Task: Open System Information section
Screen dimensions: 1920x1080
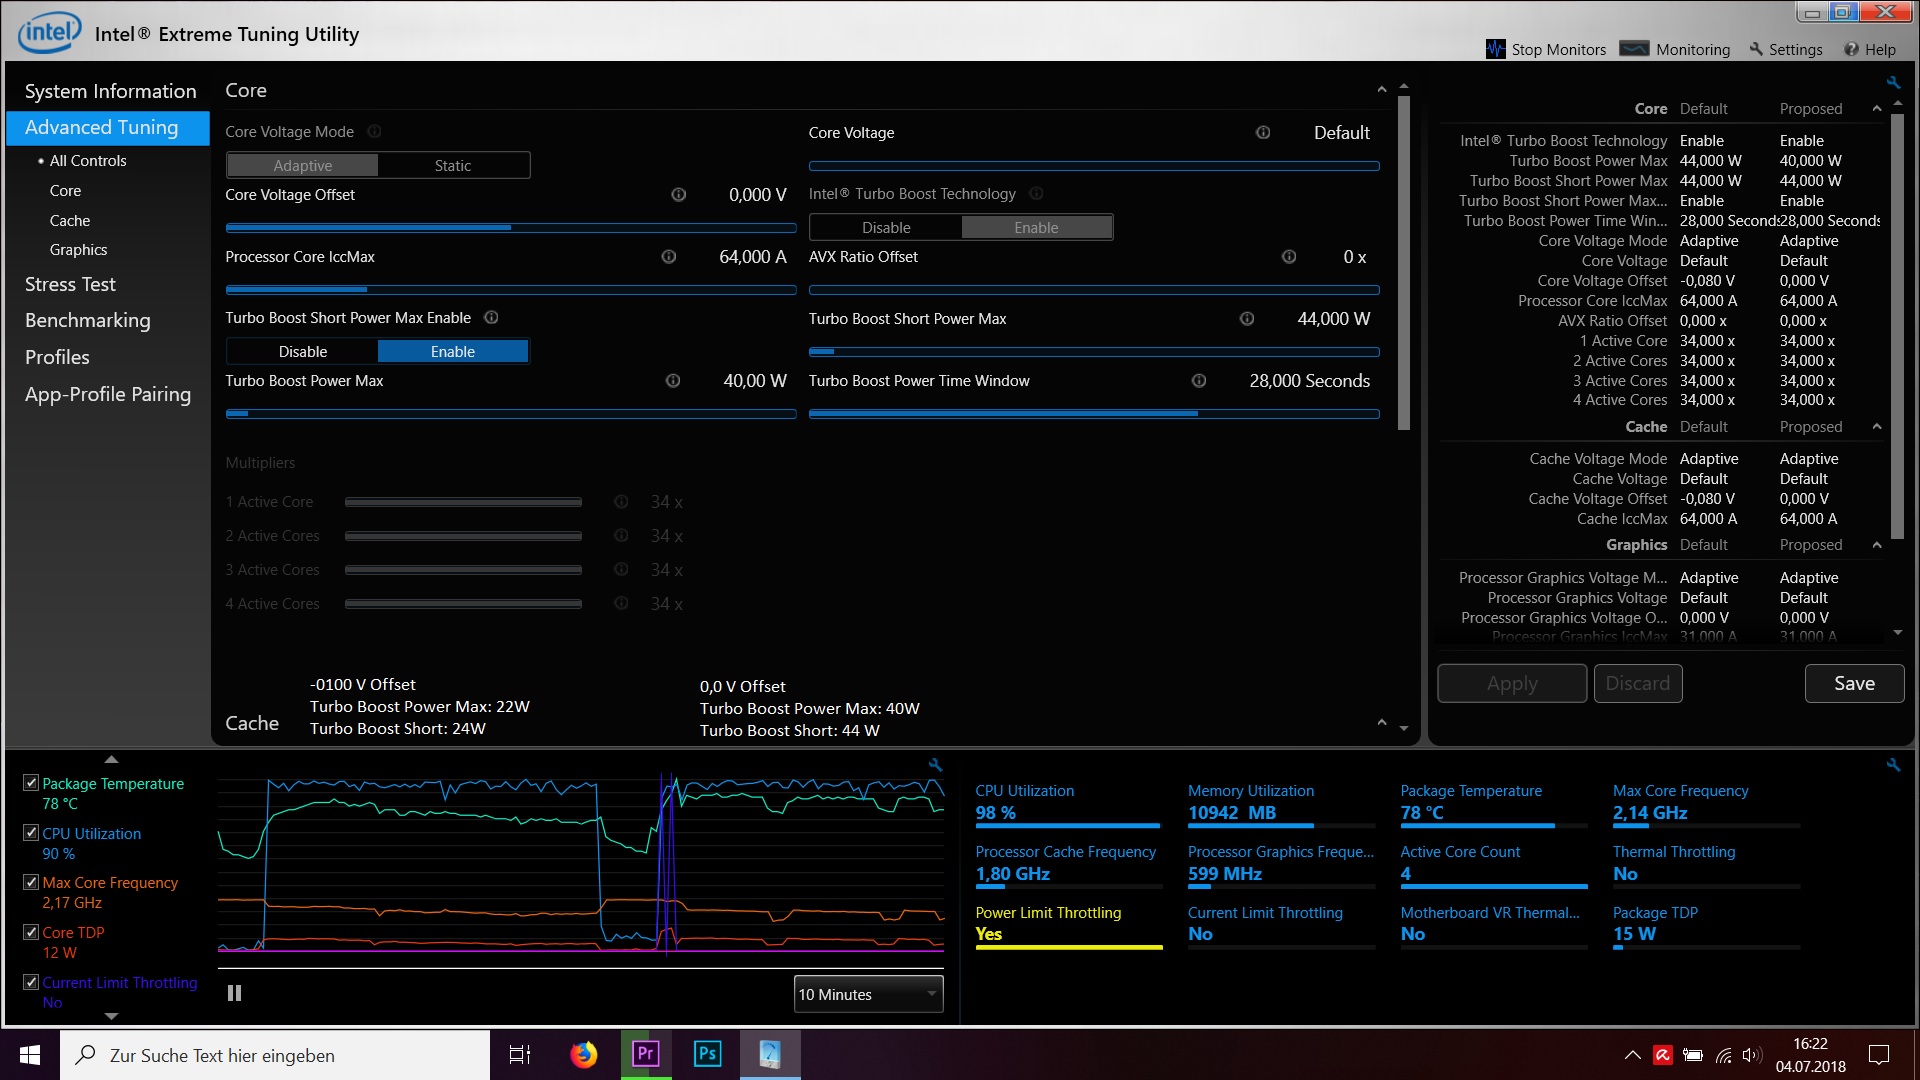Action: tap(110, 91)
